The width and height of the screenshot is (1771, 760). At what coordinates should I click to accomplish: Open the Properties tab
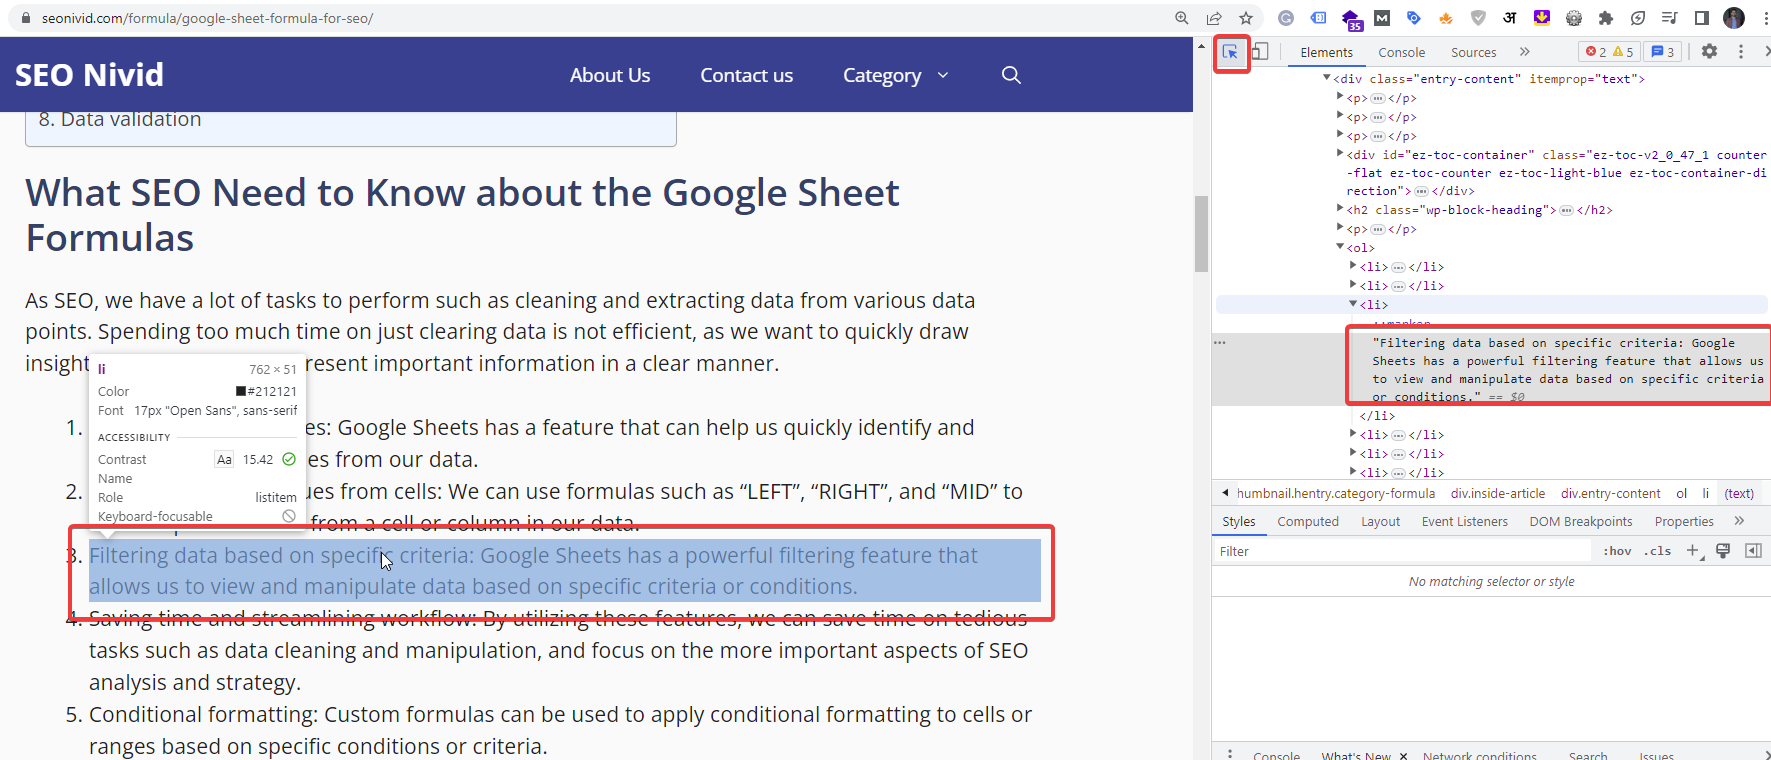click(1684, 521)
